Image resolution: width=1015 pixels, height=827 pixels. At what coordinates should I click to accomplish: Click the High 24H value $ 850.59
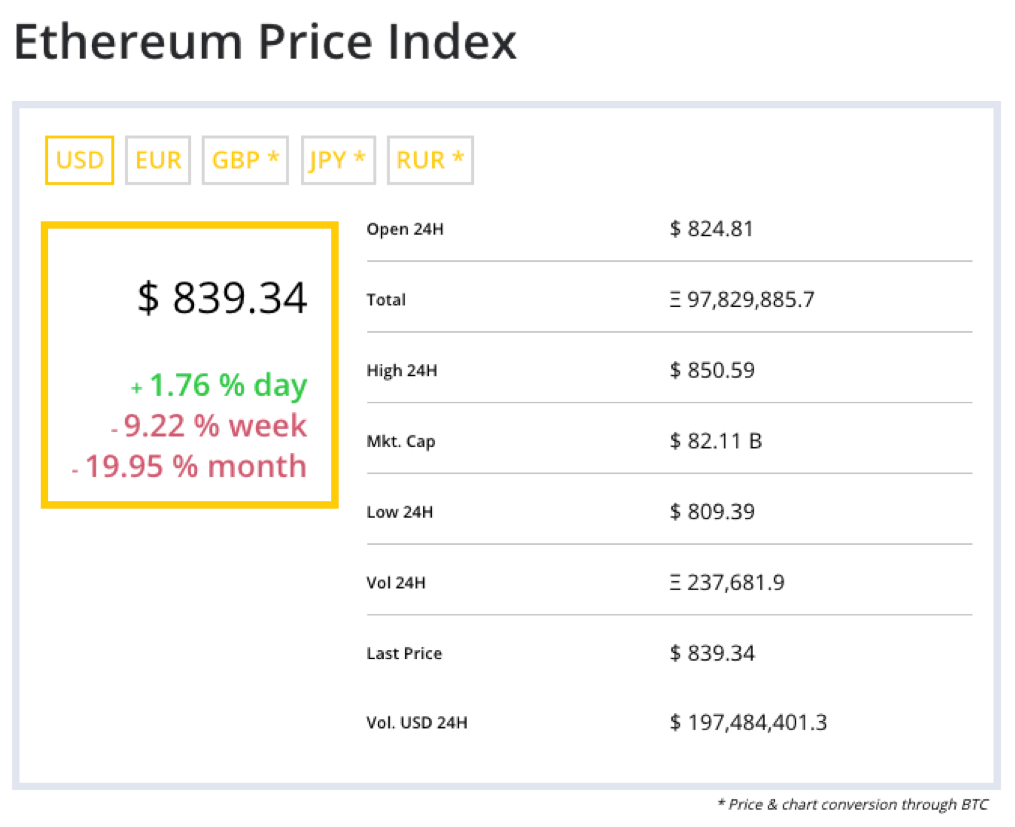[712, 370]
